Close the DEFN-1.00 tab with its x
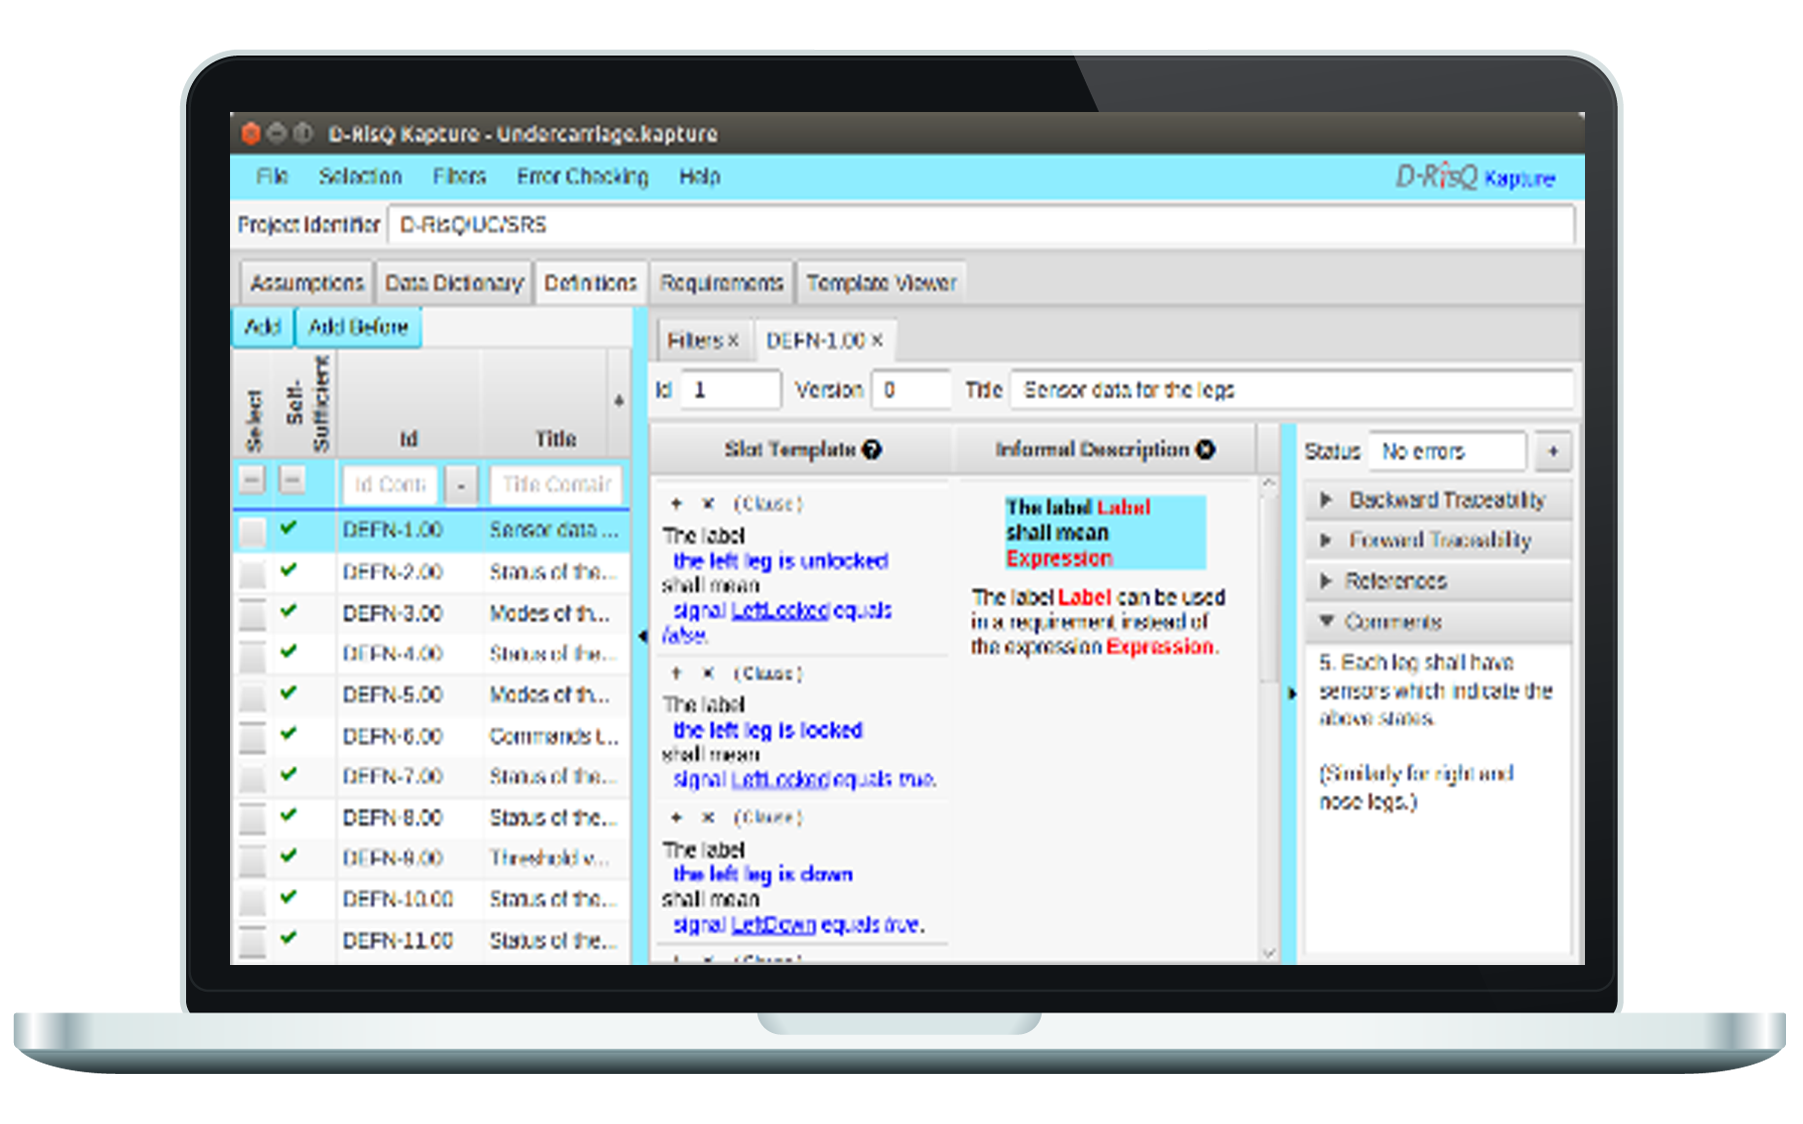Viewport: 1803px width, 1124px height. coord(877,341)
